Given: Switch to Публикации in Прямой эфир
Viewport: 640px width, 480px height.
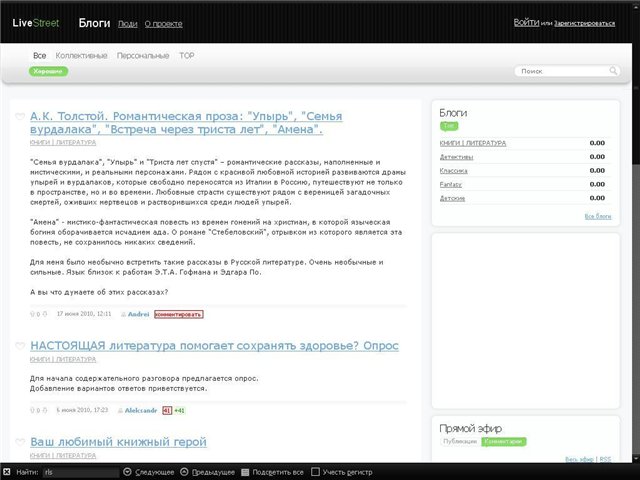Looking at the screenshot, I should point(460,442).
